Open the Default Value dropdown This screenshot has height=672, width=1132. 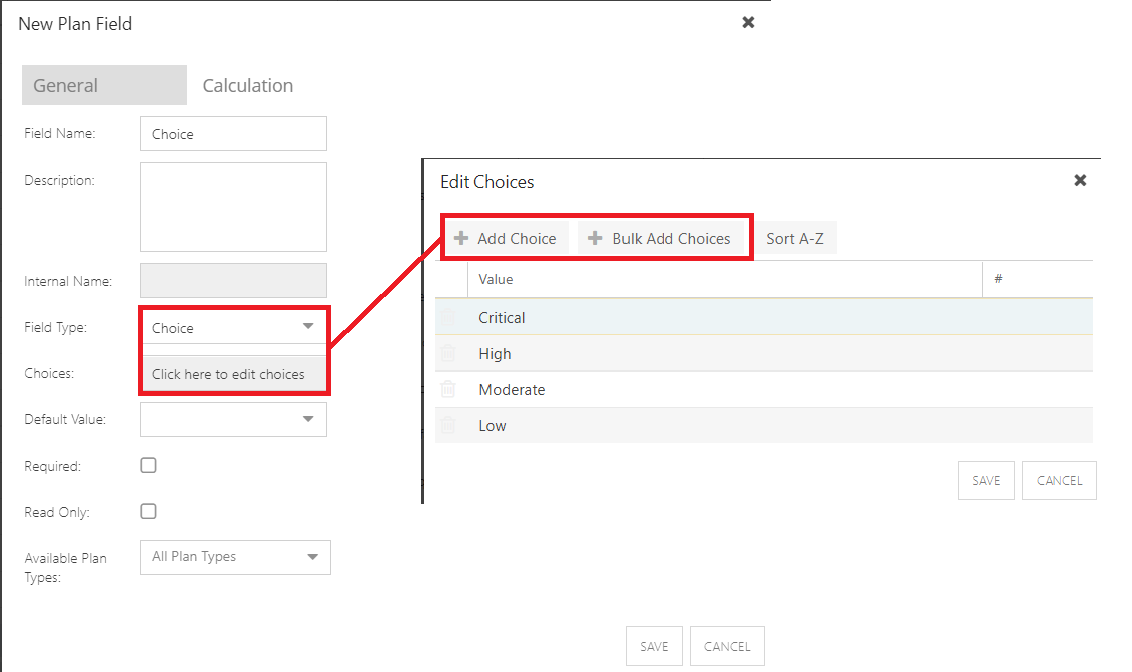click(x=233, y=419)
